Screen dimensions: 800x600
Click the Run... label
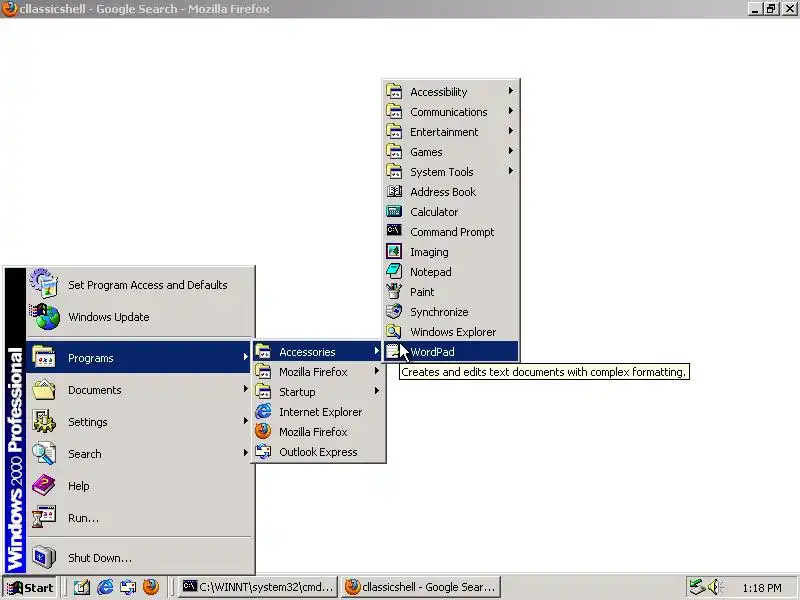click(84, 518)
